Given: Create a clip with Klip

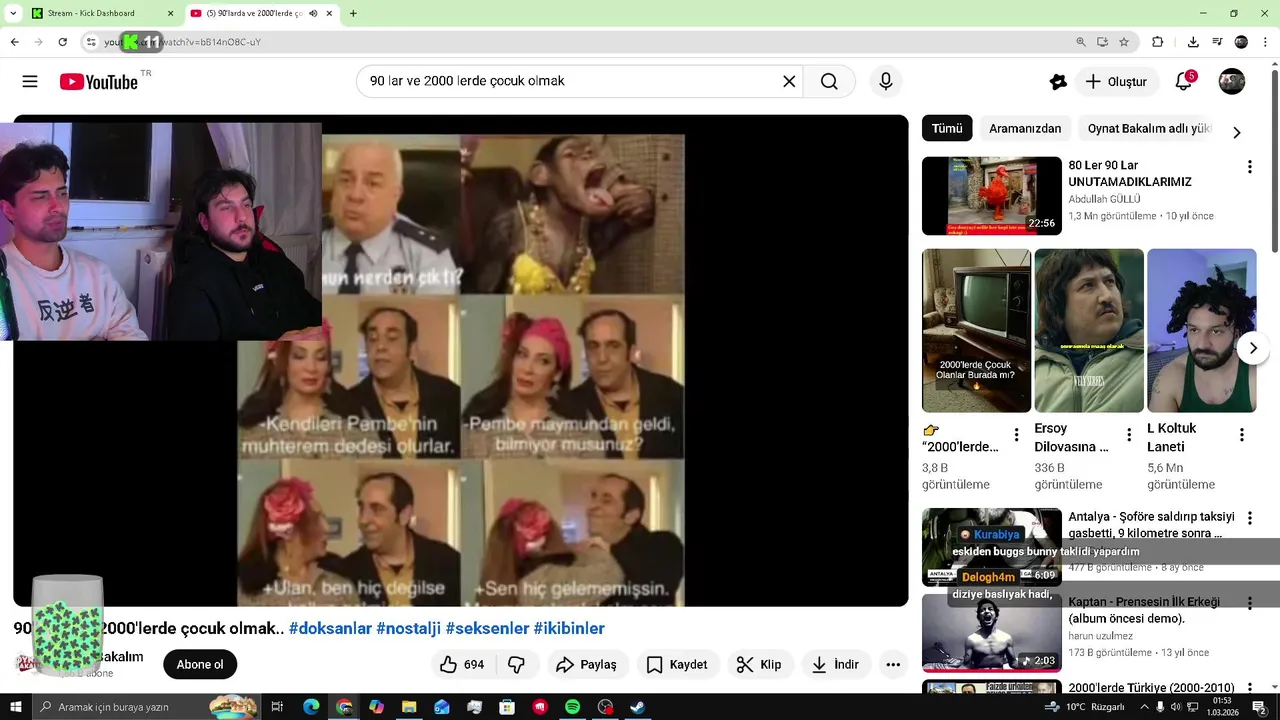Looking at the screenshot, I should point(759,664).
